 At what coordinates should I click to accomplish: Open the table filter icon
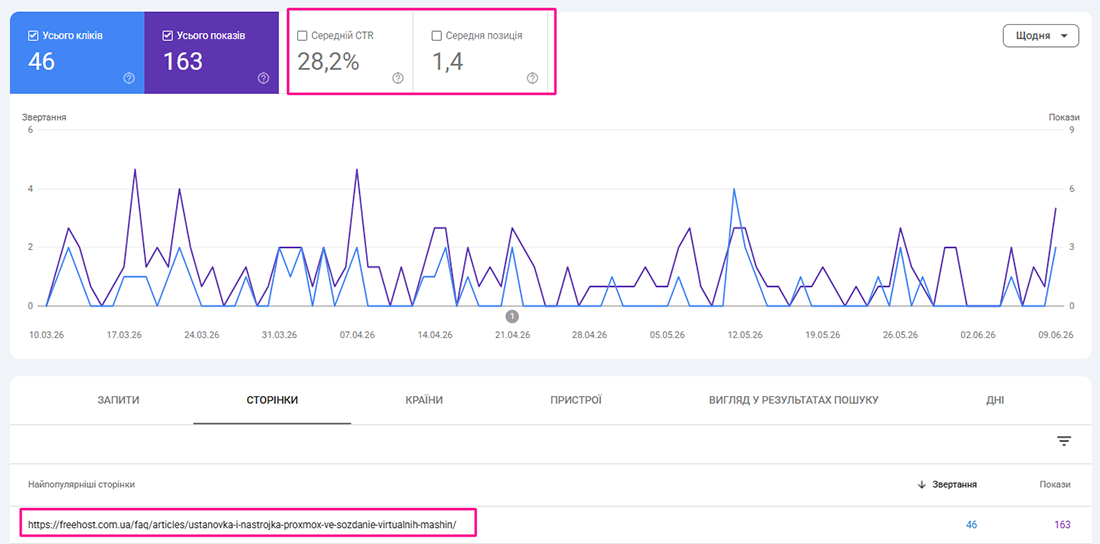(x=1064, y=442)
